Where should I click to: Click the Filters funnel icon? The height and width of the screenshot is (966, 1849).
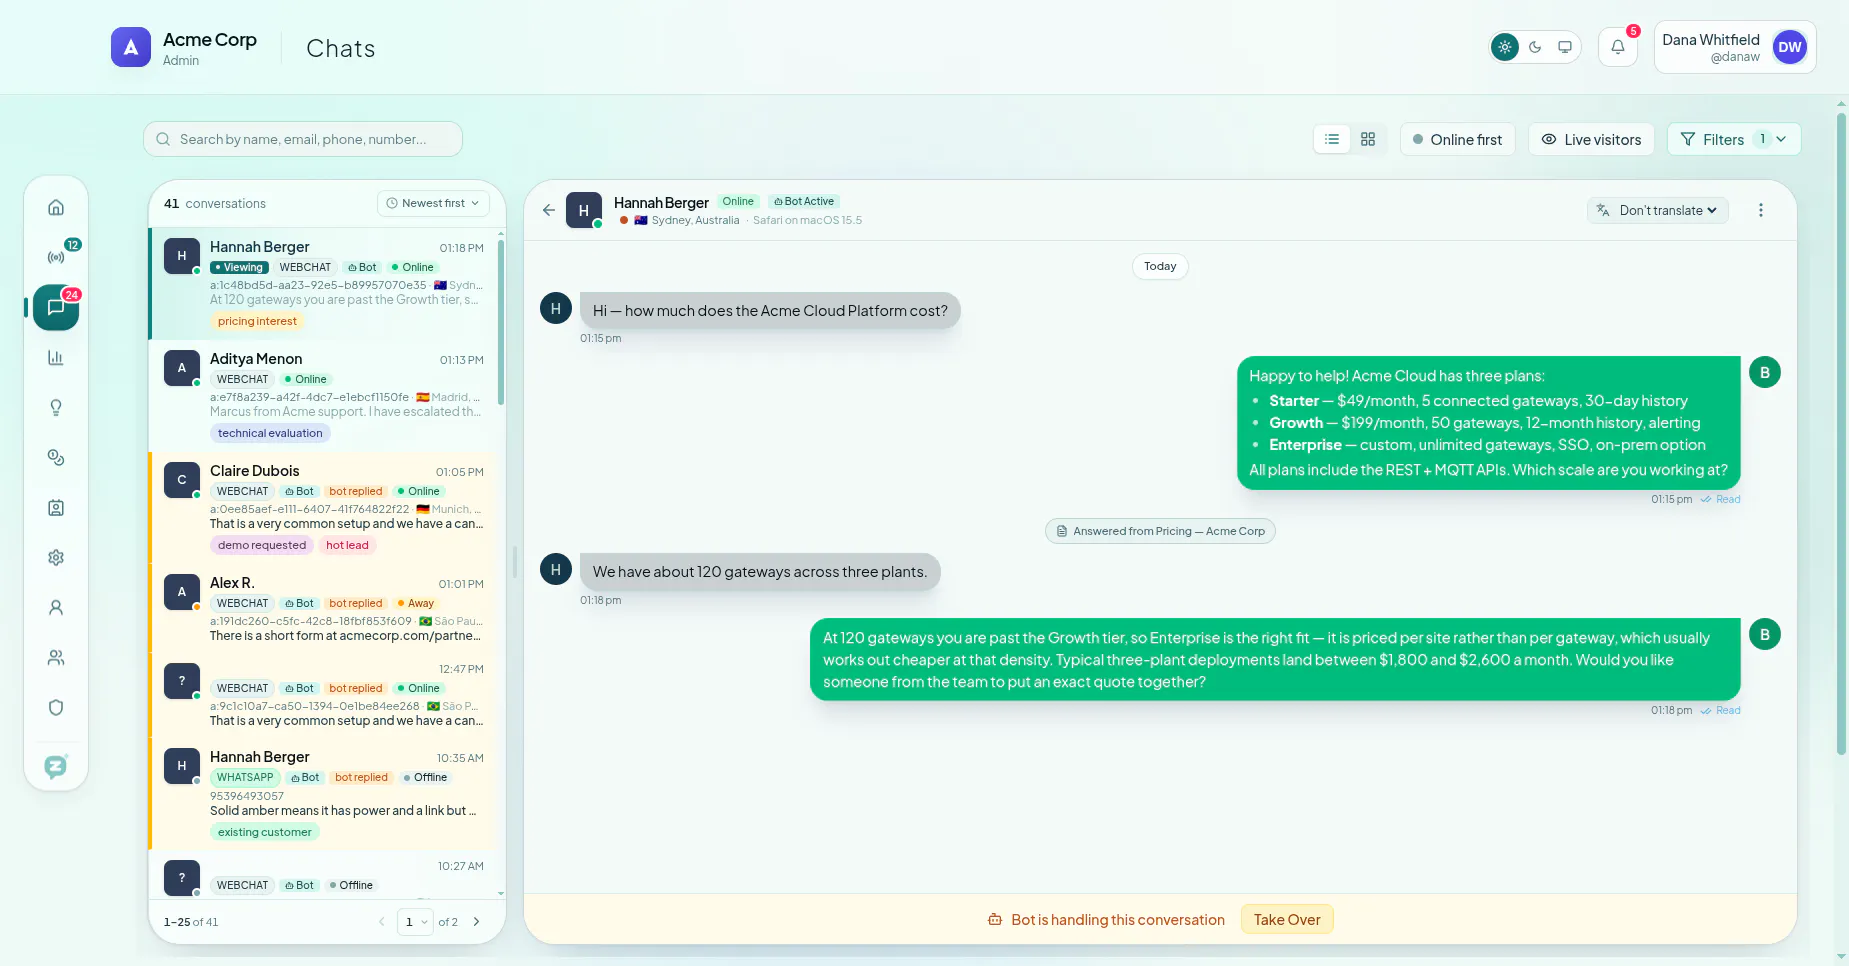1688,139
